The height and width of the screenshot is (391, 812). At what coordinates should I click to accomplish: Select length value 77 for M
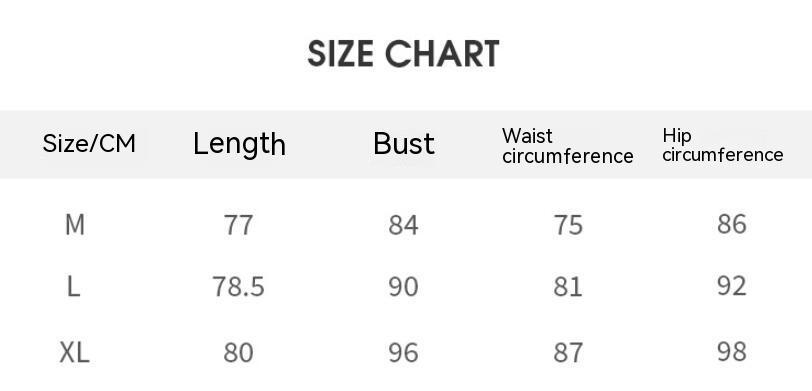pyautogui.click(x=239, y=225)
